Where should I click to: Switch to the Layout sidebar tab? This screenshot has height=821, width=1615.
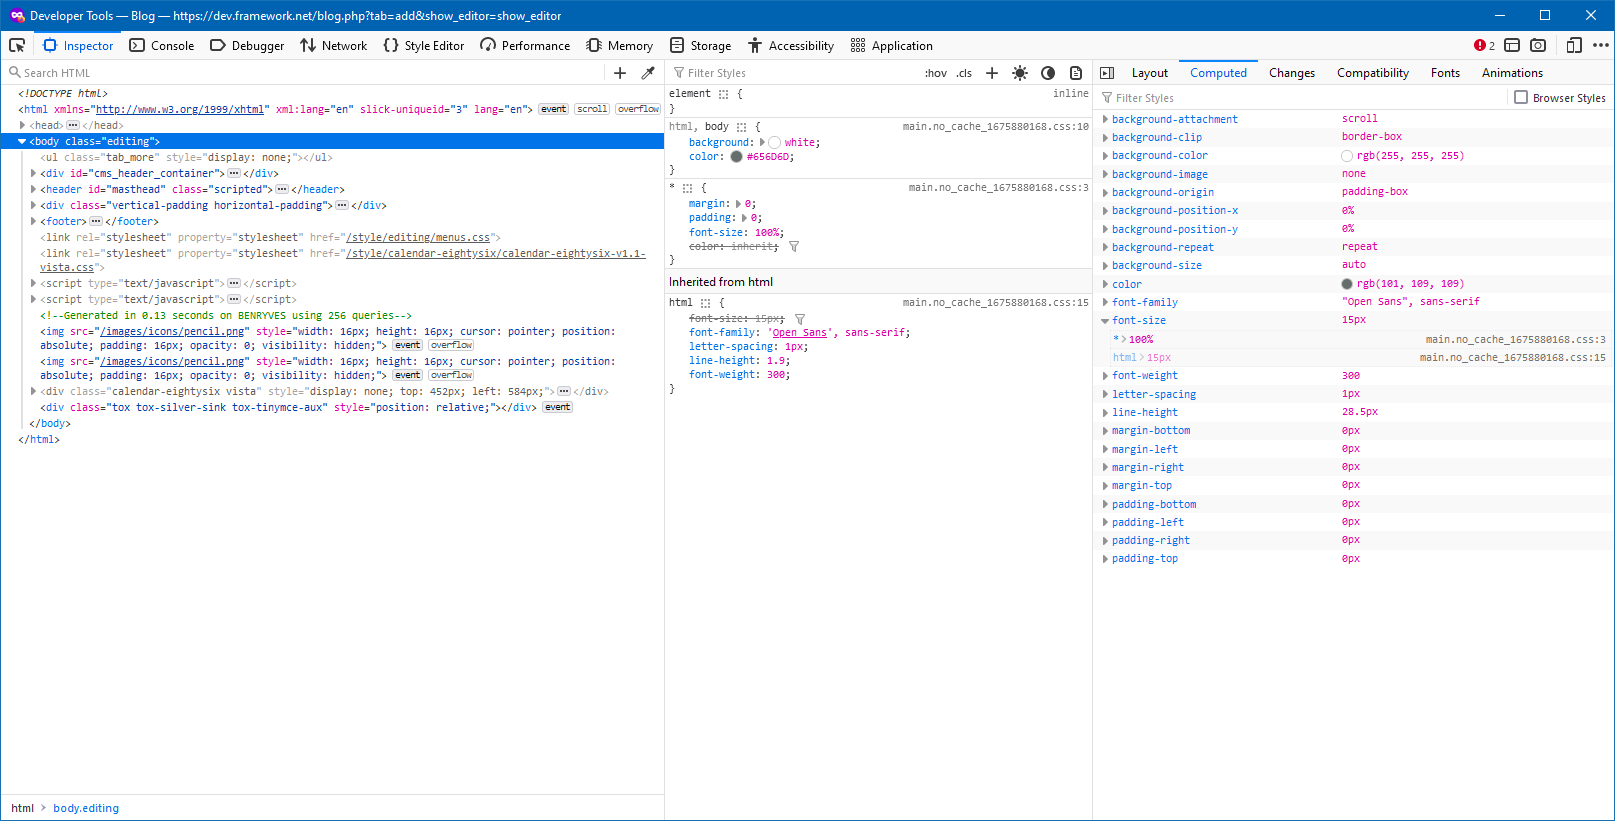(1150, 73)
